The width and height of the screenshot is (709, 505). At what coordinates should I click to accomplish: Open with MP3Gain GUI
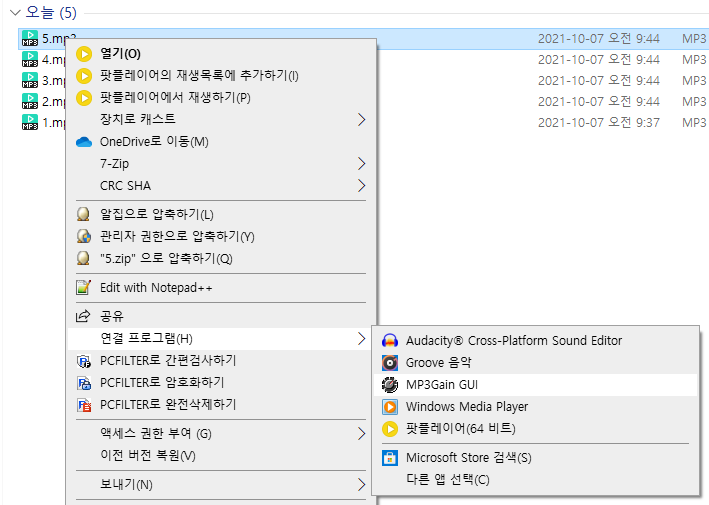tap(536, 385)
